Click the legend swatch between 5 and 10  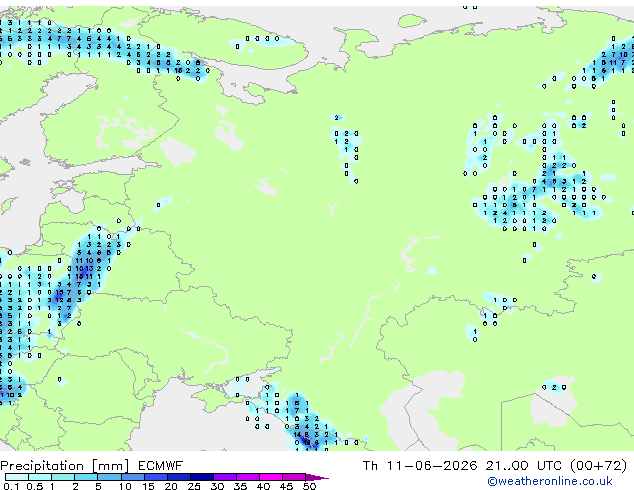pos(109,477)
